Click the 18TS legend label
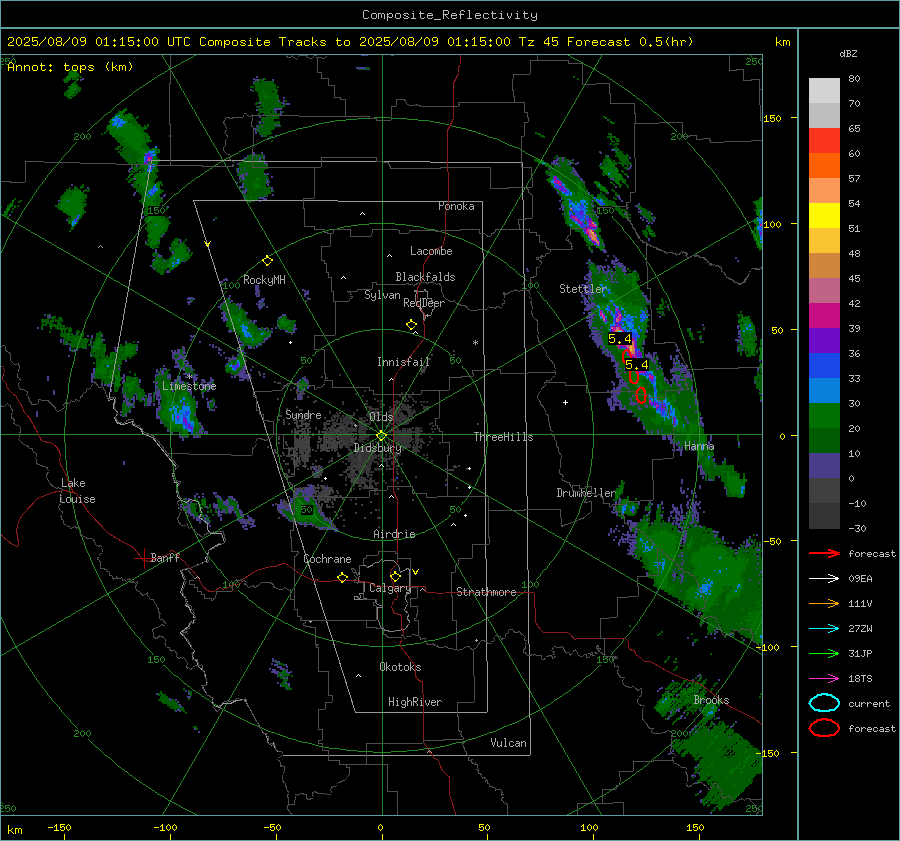 (860, 679)
